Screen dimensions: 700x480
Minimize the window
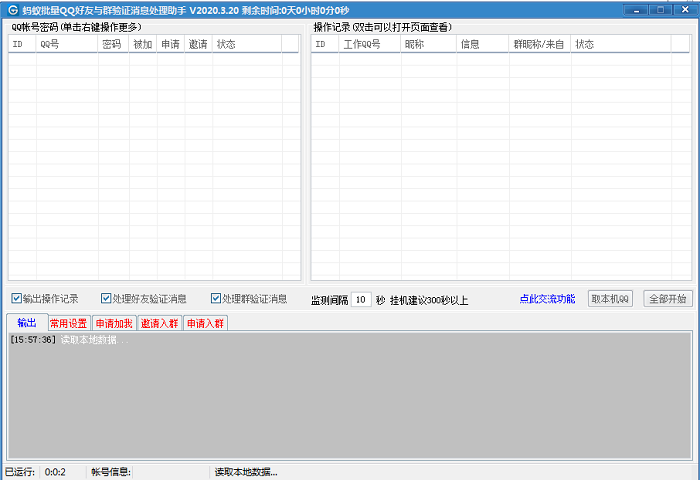(x=636, y=9)
